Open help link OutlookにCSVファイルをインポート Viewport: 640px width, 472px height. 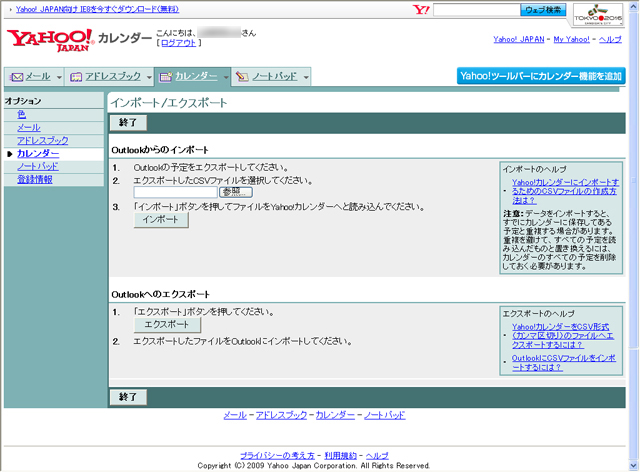coord(564,363)
